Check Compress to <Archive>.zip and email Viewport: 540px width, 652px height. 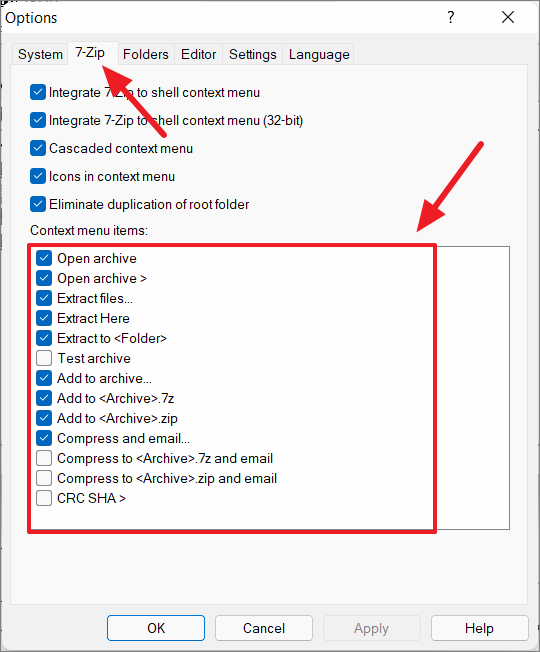pyautogui.click(x=44, y=478)
